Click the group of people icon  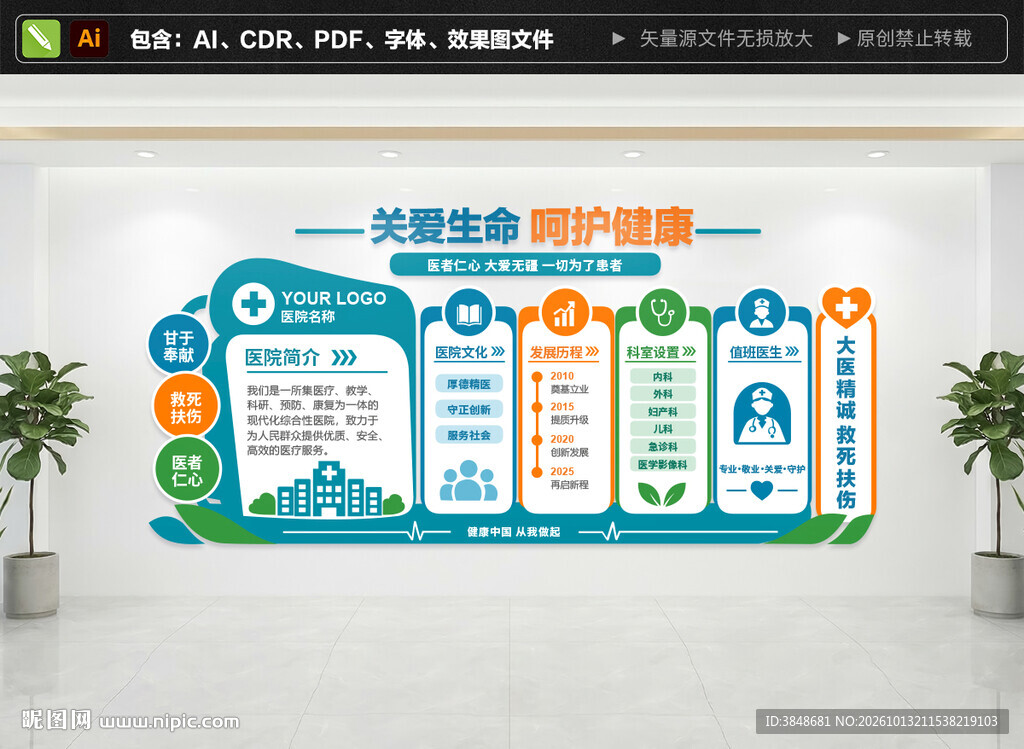[x=468, y=481]
